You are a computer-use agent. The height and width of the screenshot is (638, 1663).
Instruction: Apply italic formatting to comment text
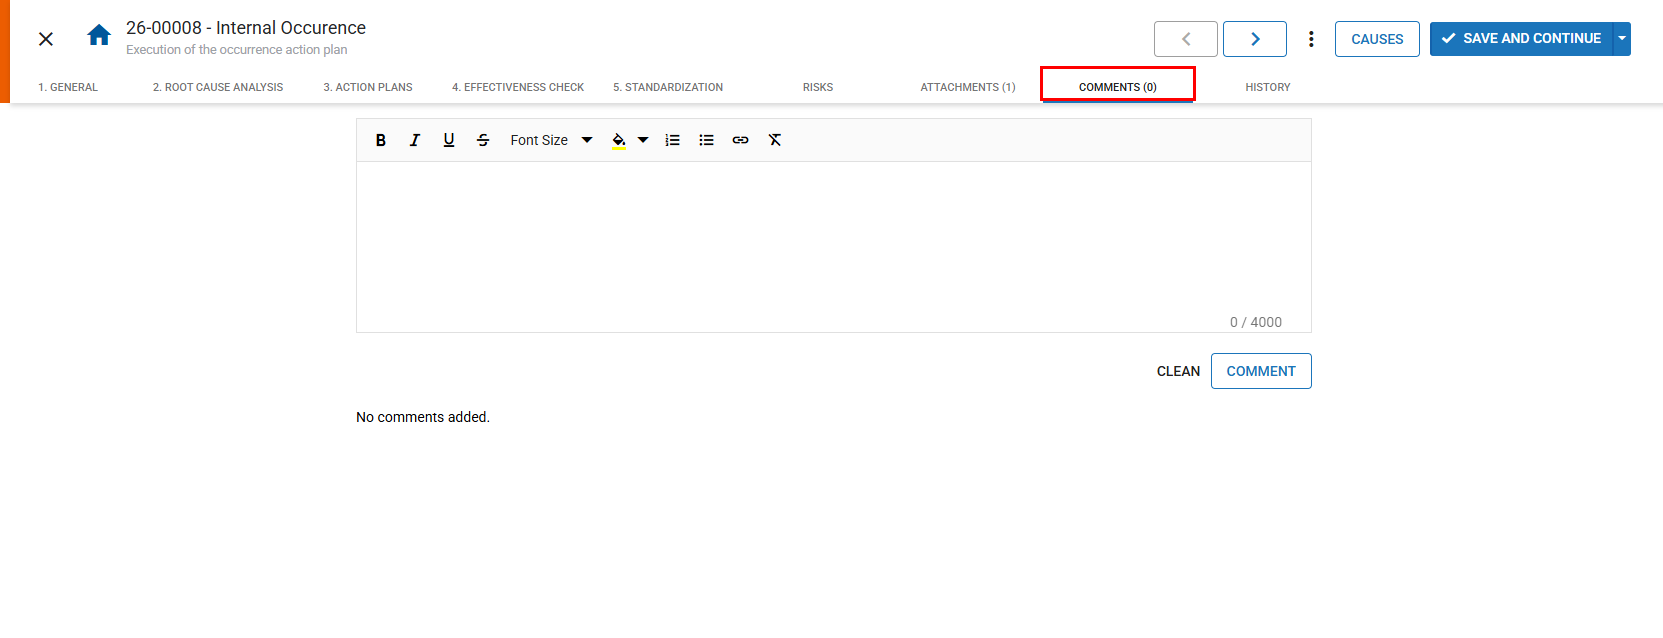[415, 141]
